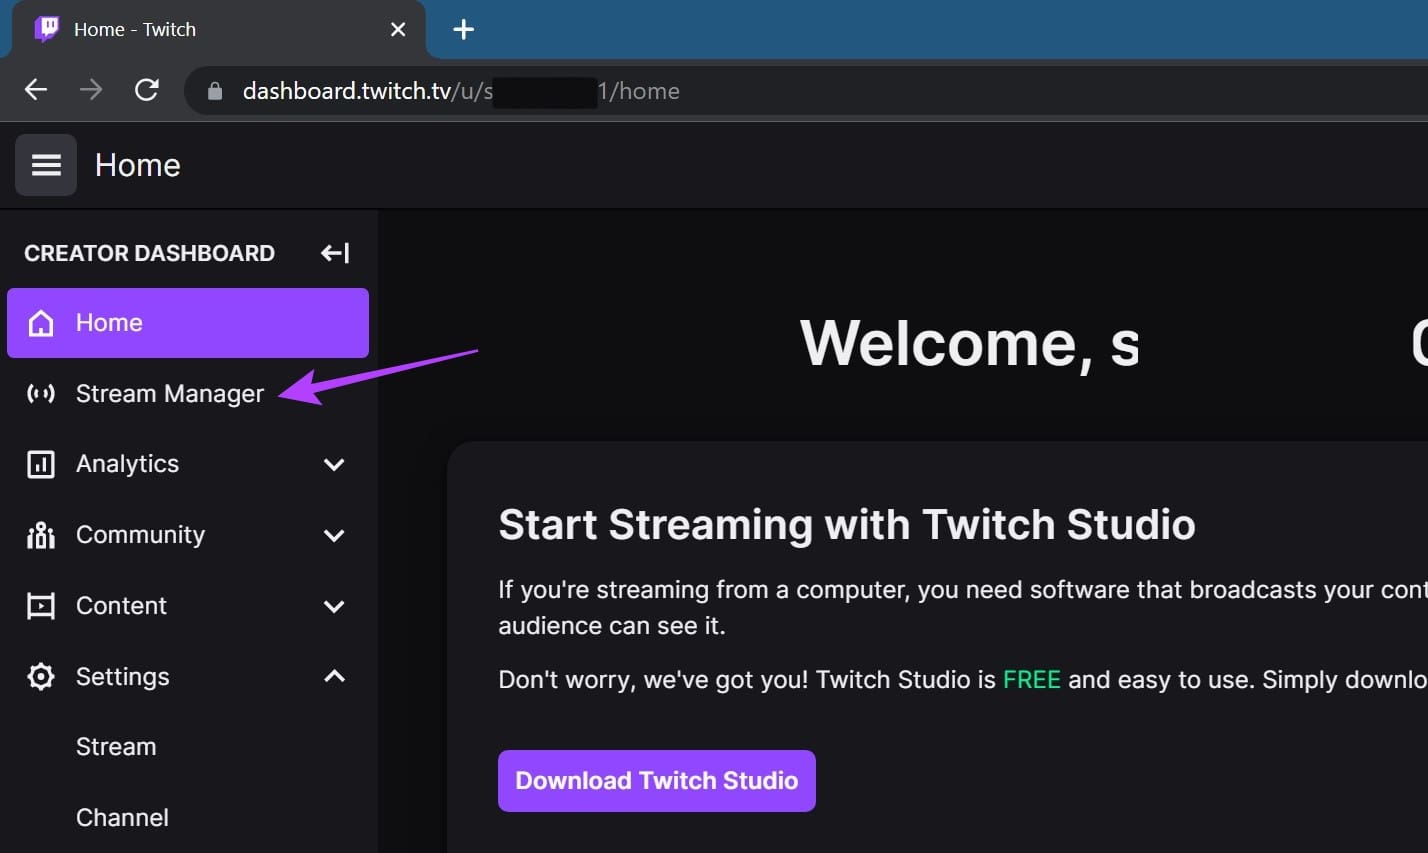Click the Settings gear icon
Image resolution: width=1428 pixels, height=853 pixels.
point(41,677)
